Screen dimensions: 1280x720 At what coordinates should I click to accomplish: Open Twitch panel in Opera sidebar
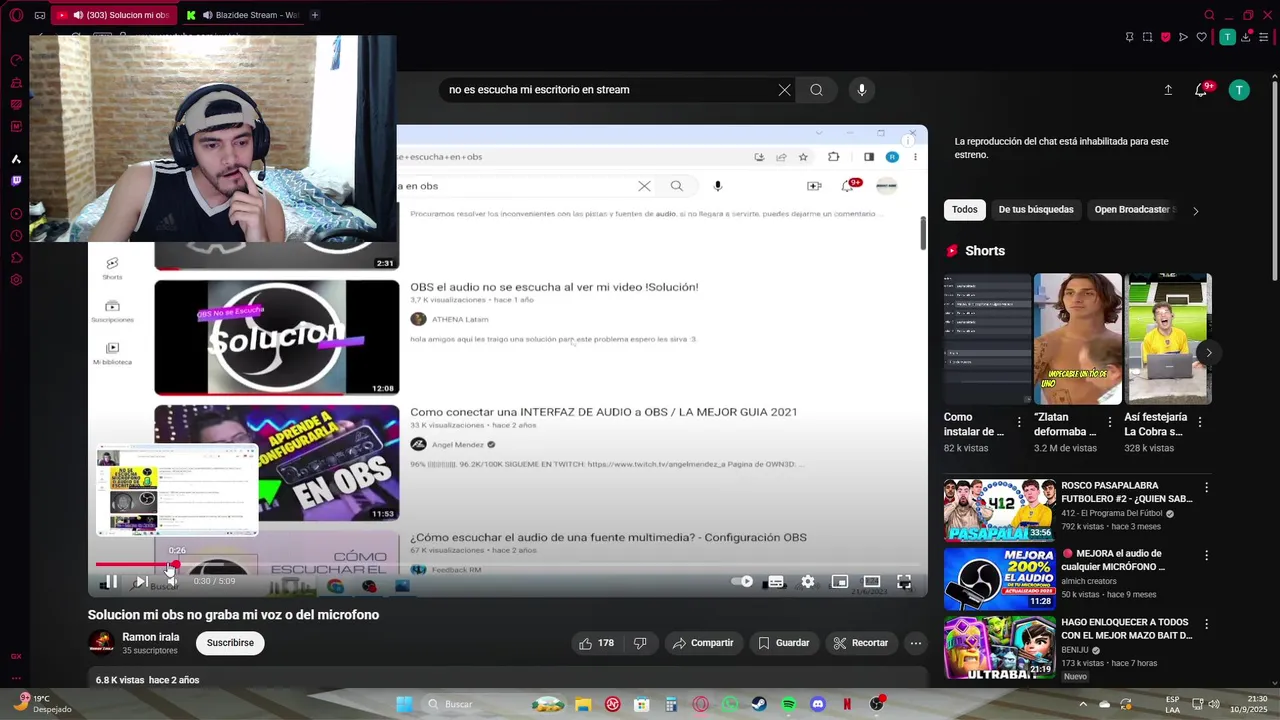click(16, 181)
